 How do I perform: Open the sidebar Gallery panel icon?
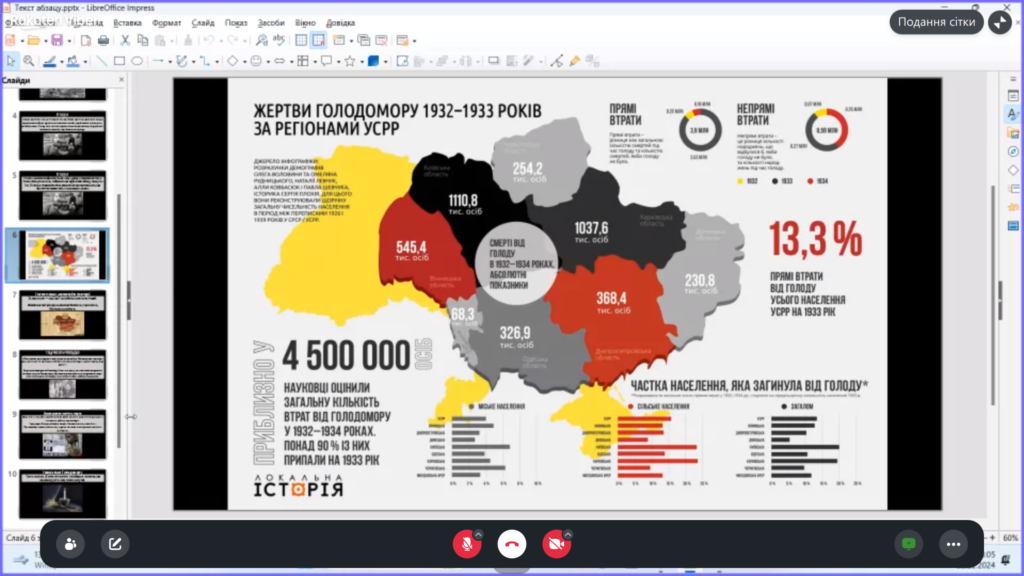pos(1012,133)
